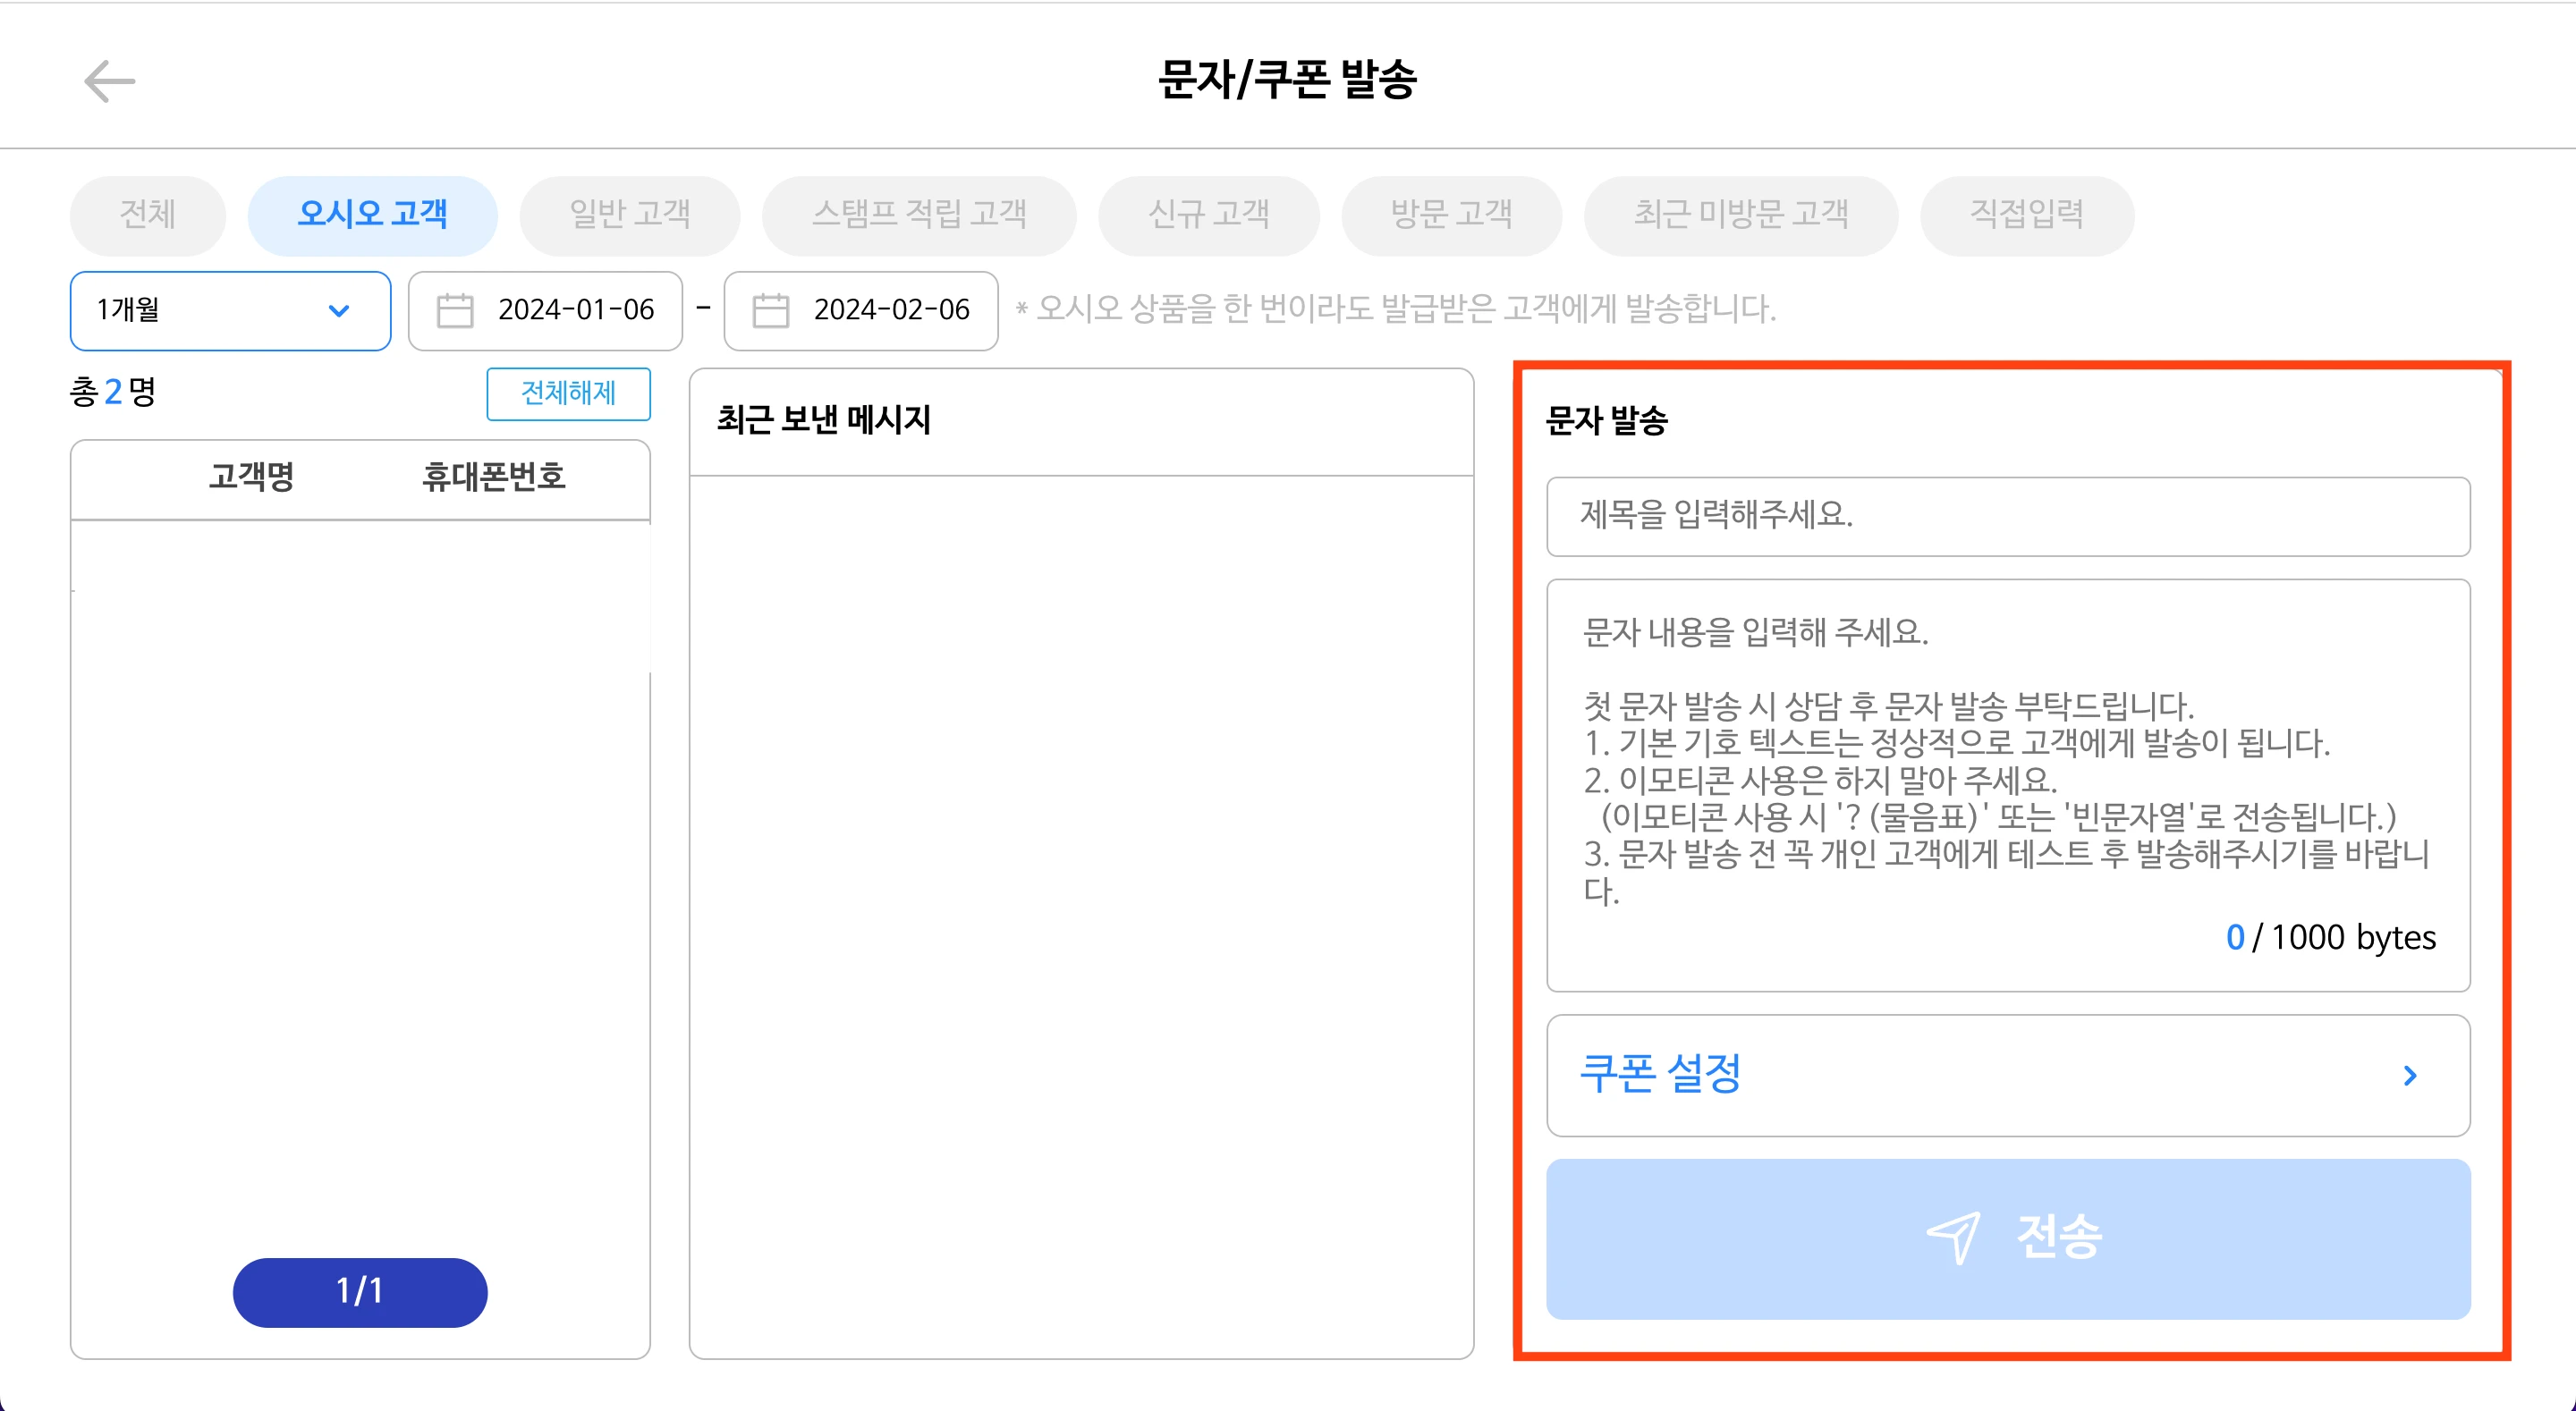The height and width of the screenshot is (1411, 2576).
Task: Click the start date field 2024-01-06
Action: click(545, 311)
